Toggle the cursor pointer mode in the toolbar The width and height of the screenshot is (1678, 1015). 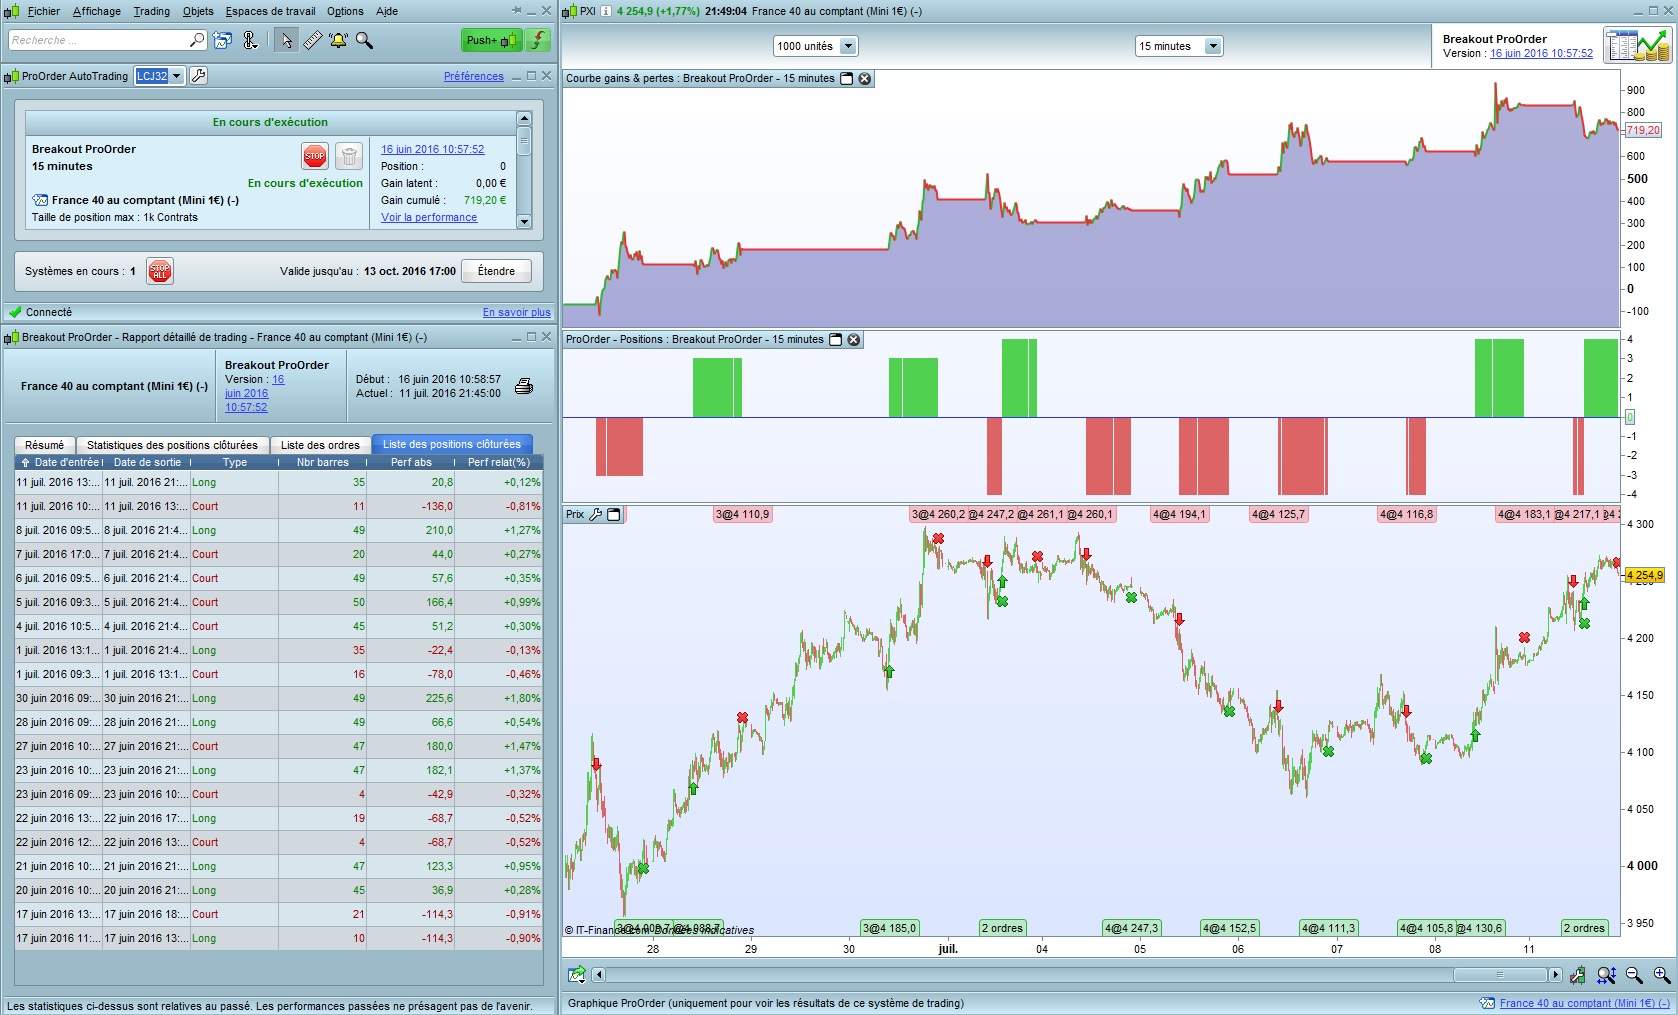pos(287,40)
